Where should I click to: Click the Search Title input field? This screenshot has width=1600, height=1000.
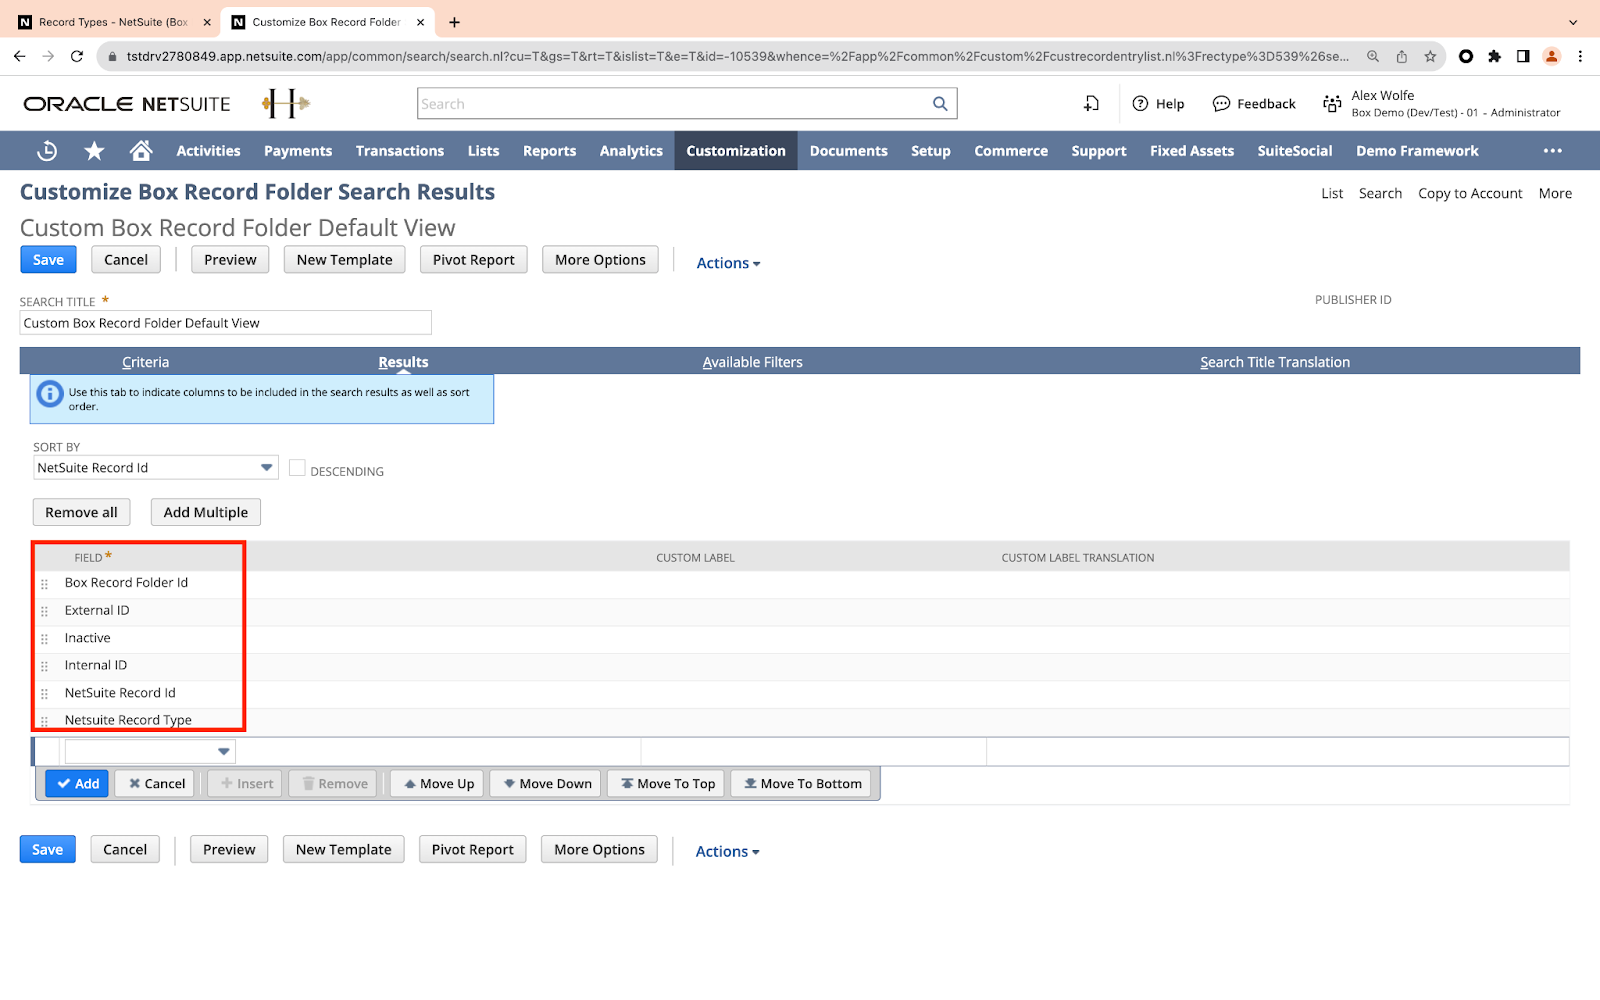225,323
